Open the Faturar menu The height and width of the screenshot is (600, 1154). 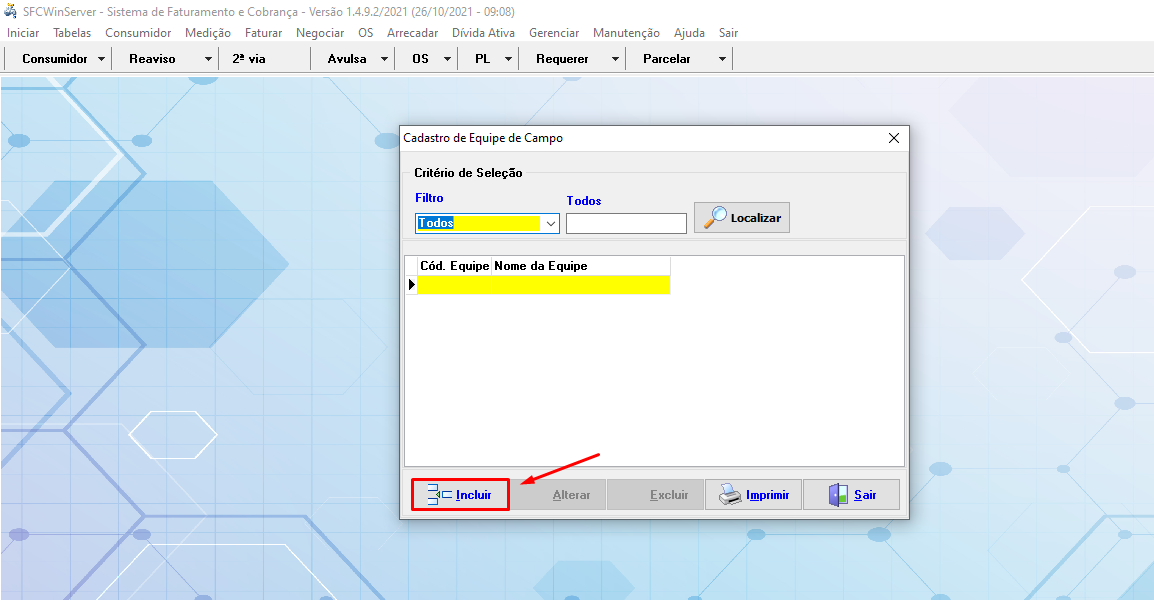click(x=263, y=33)
